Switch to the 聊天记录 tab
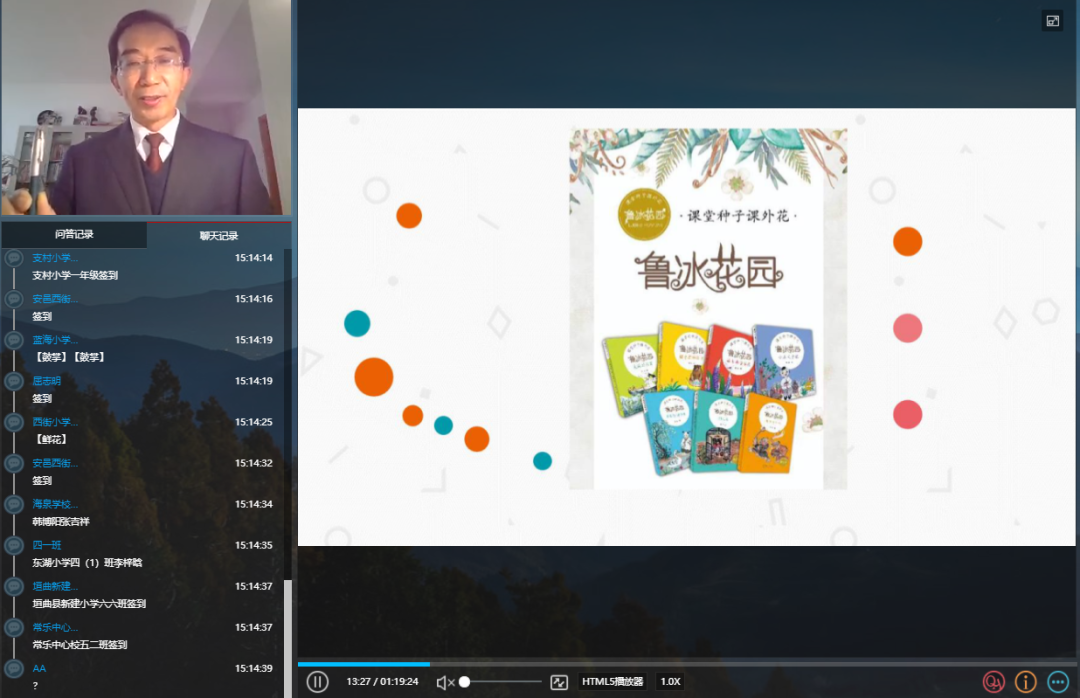This screenshot has height=698, width=1080. pos(219,236)
